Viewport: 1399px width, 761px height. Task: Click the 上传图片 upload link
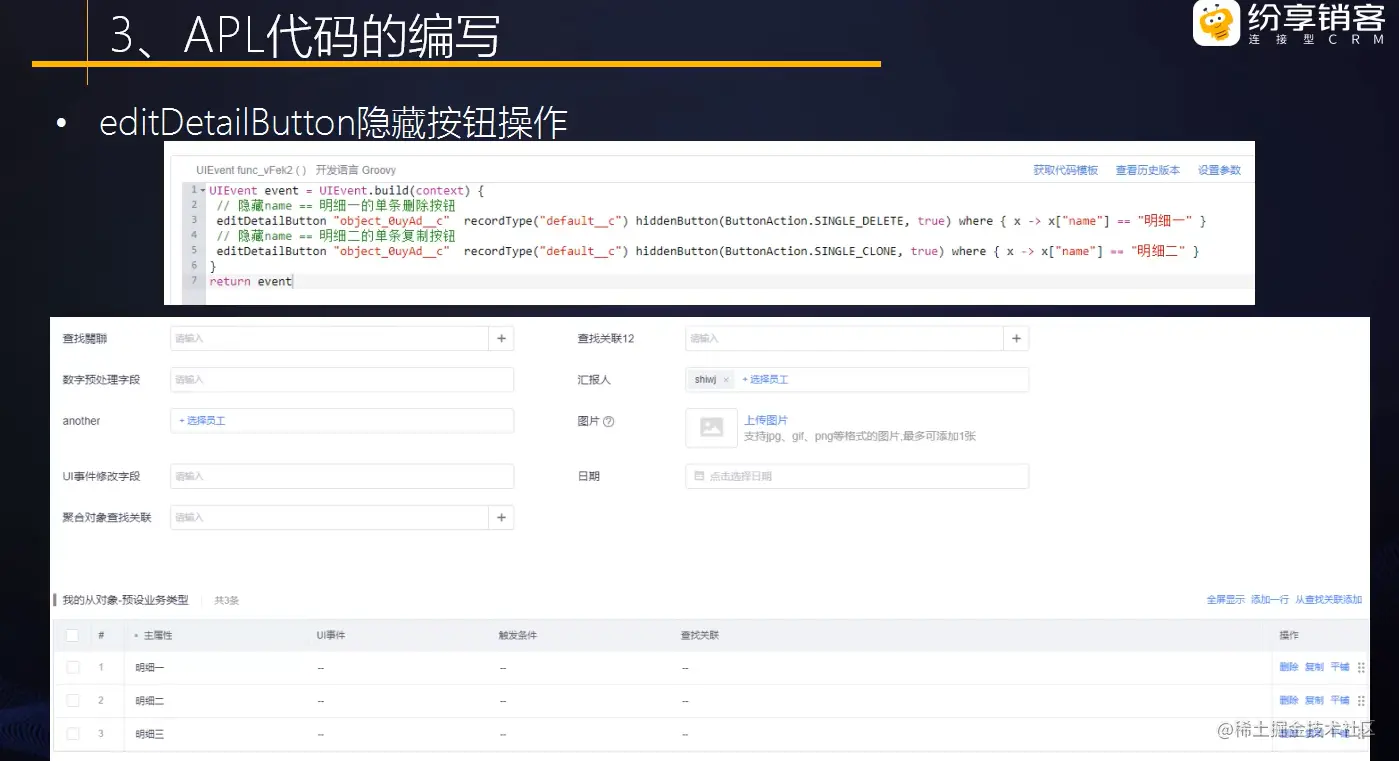(x=766, y=421)
